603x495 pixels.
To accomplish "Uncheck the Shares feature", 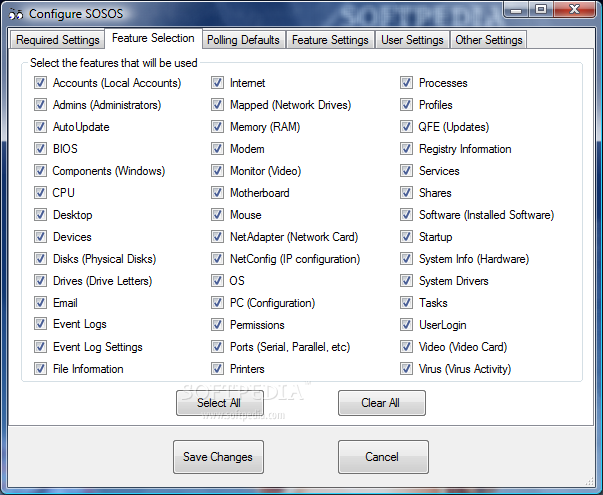I will pyautogui.click(x=406, y=192).
